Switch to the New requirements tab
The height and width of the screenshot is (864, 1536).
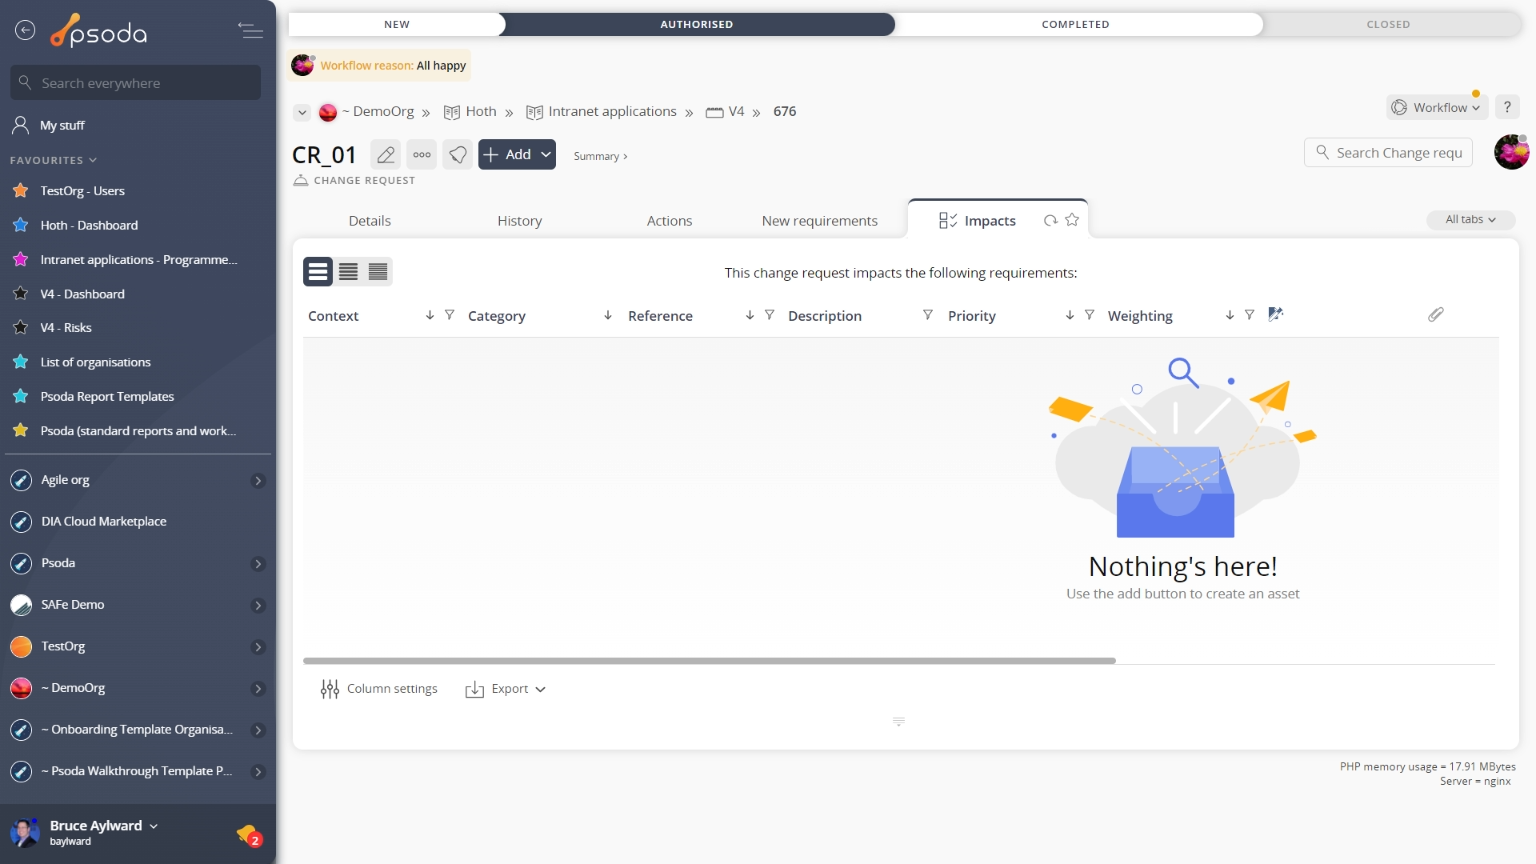(x=820, y=221)
